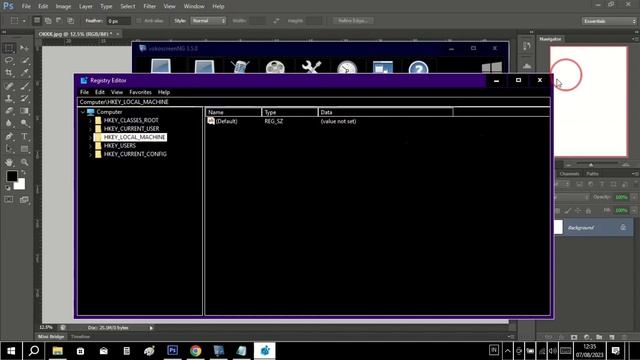Expand HKEY_USERS registry key

(90, 146)
